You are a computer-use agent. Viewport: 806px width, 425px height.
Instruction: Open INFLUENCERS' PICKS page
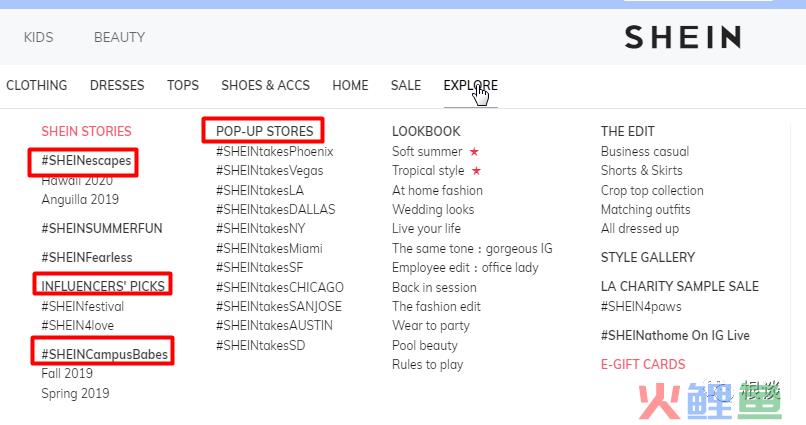[103, 286]
